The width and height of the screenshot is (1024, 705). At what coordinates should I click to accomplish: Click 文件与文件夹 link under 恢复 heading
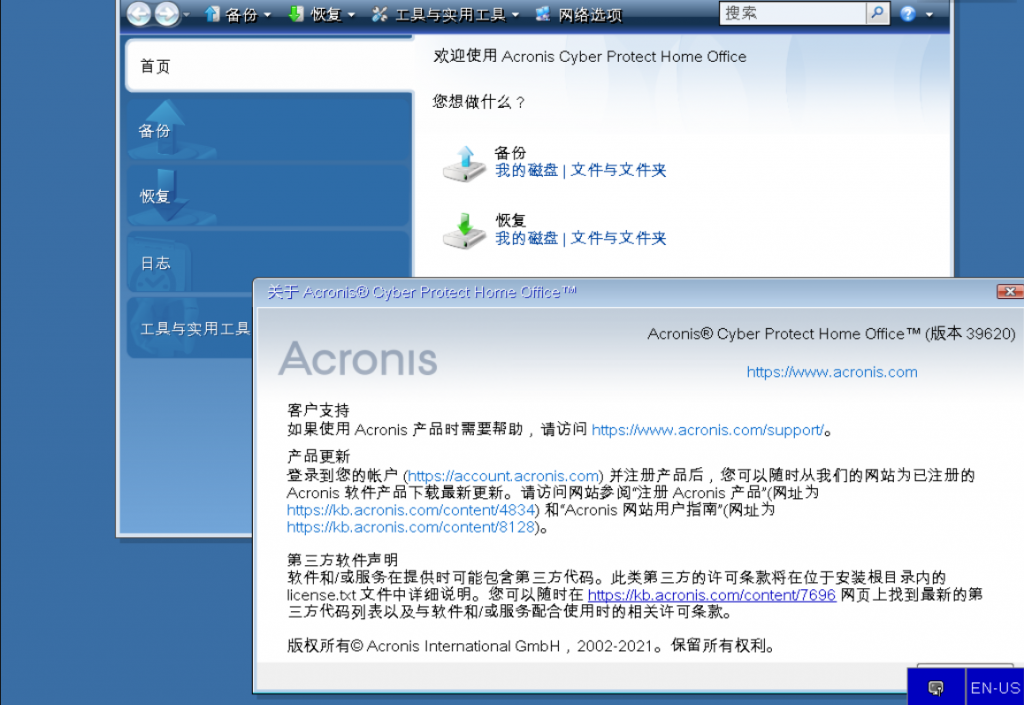(x=618, y=239)
